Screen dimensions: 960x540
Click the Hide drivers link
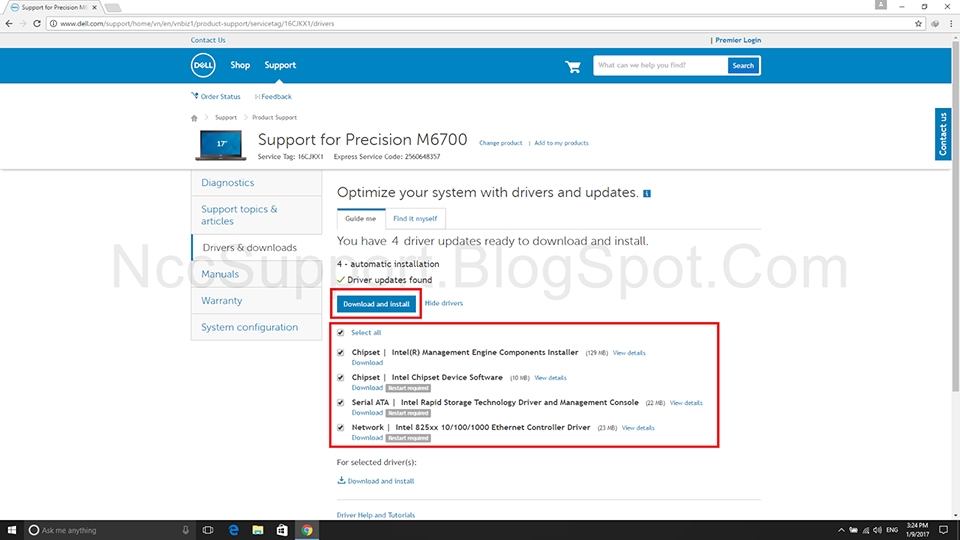pyautogui.click(x=444, y=303)
